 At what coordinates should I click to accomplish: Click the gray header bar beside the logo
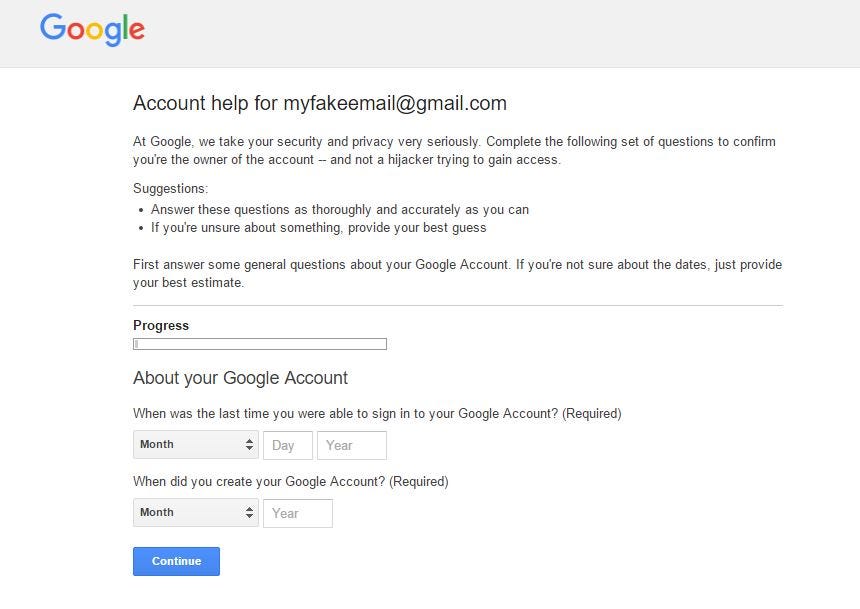500,33
